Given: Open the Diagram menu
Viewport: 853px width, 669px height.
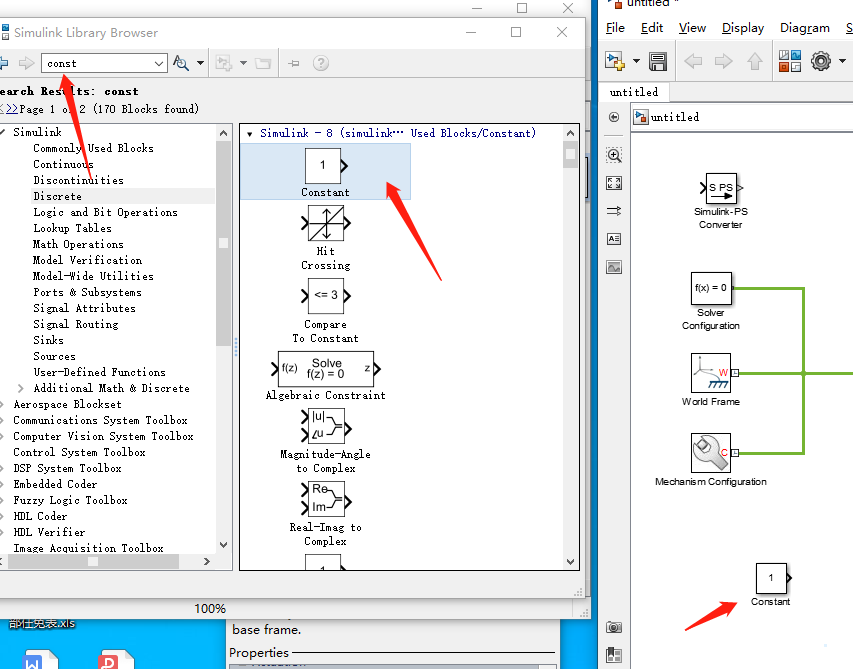Looking at the screenshot, I should 804,27.
